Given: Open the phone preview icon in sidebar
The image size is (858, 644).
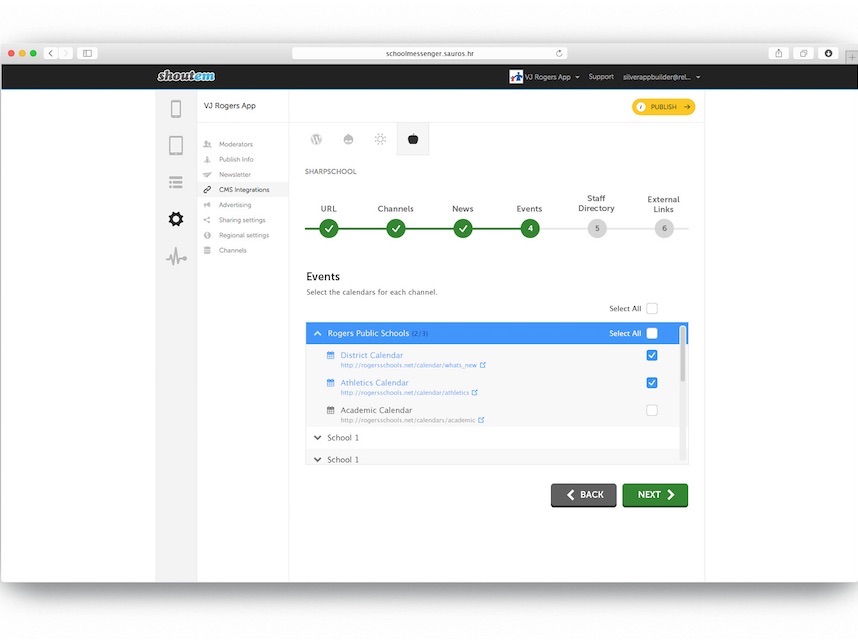Looking at the screenshot, I should click(x=176, y=109).
